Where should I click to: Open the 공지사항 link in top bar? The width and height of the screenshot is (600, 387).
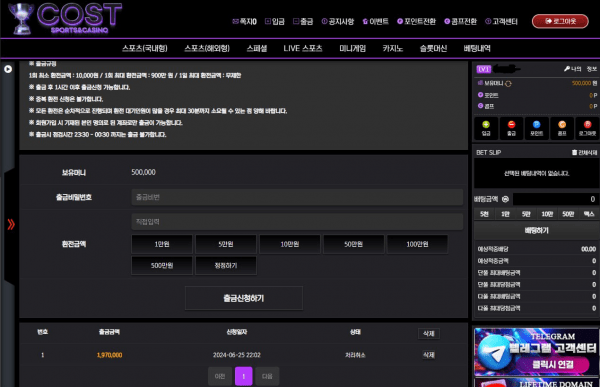click(x=338, y=21)
